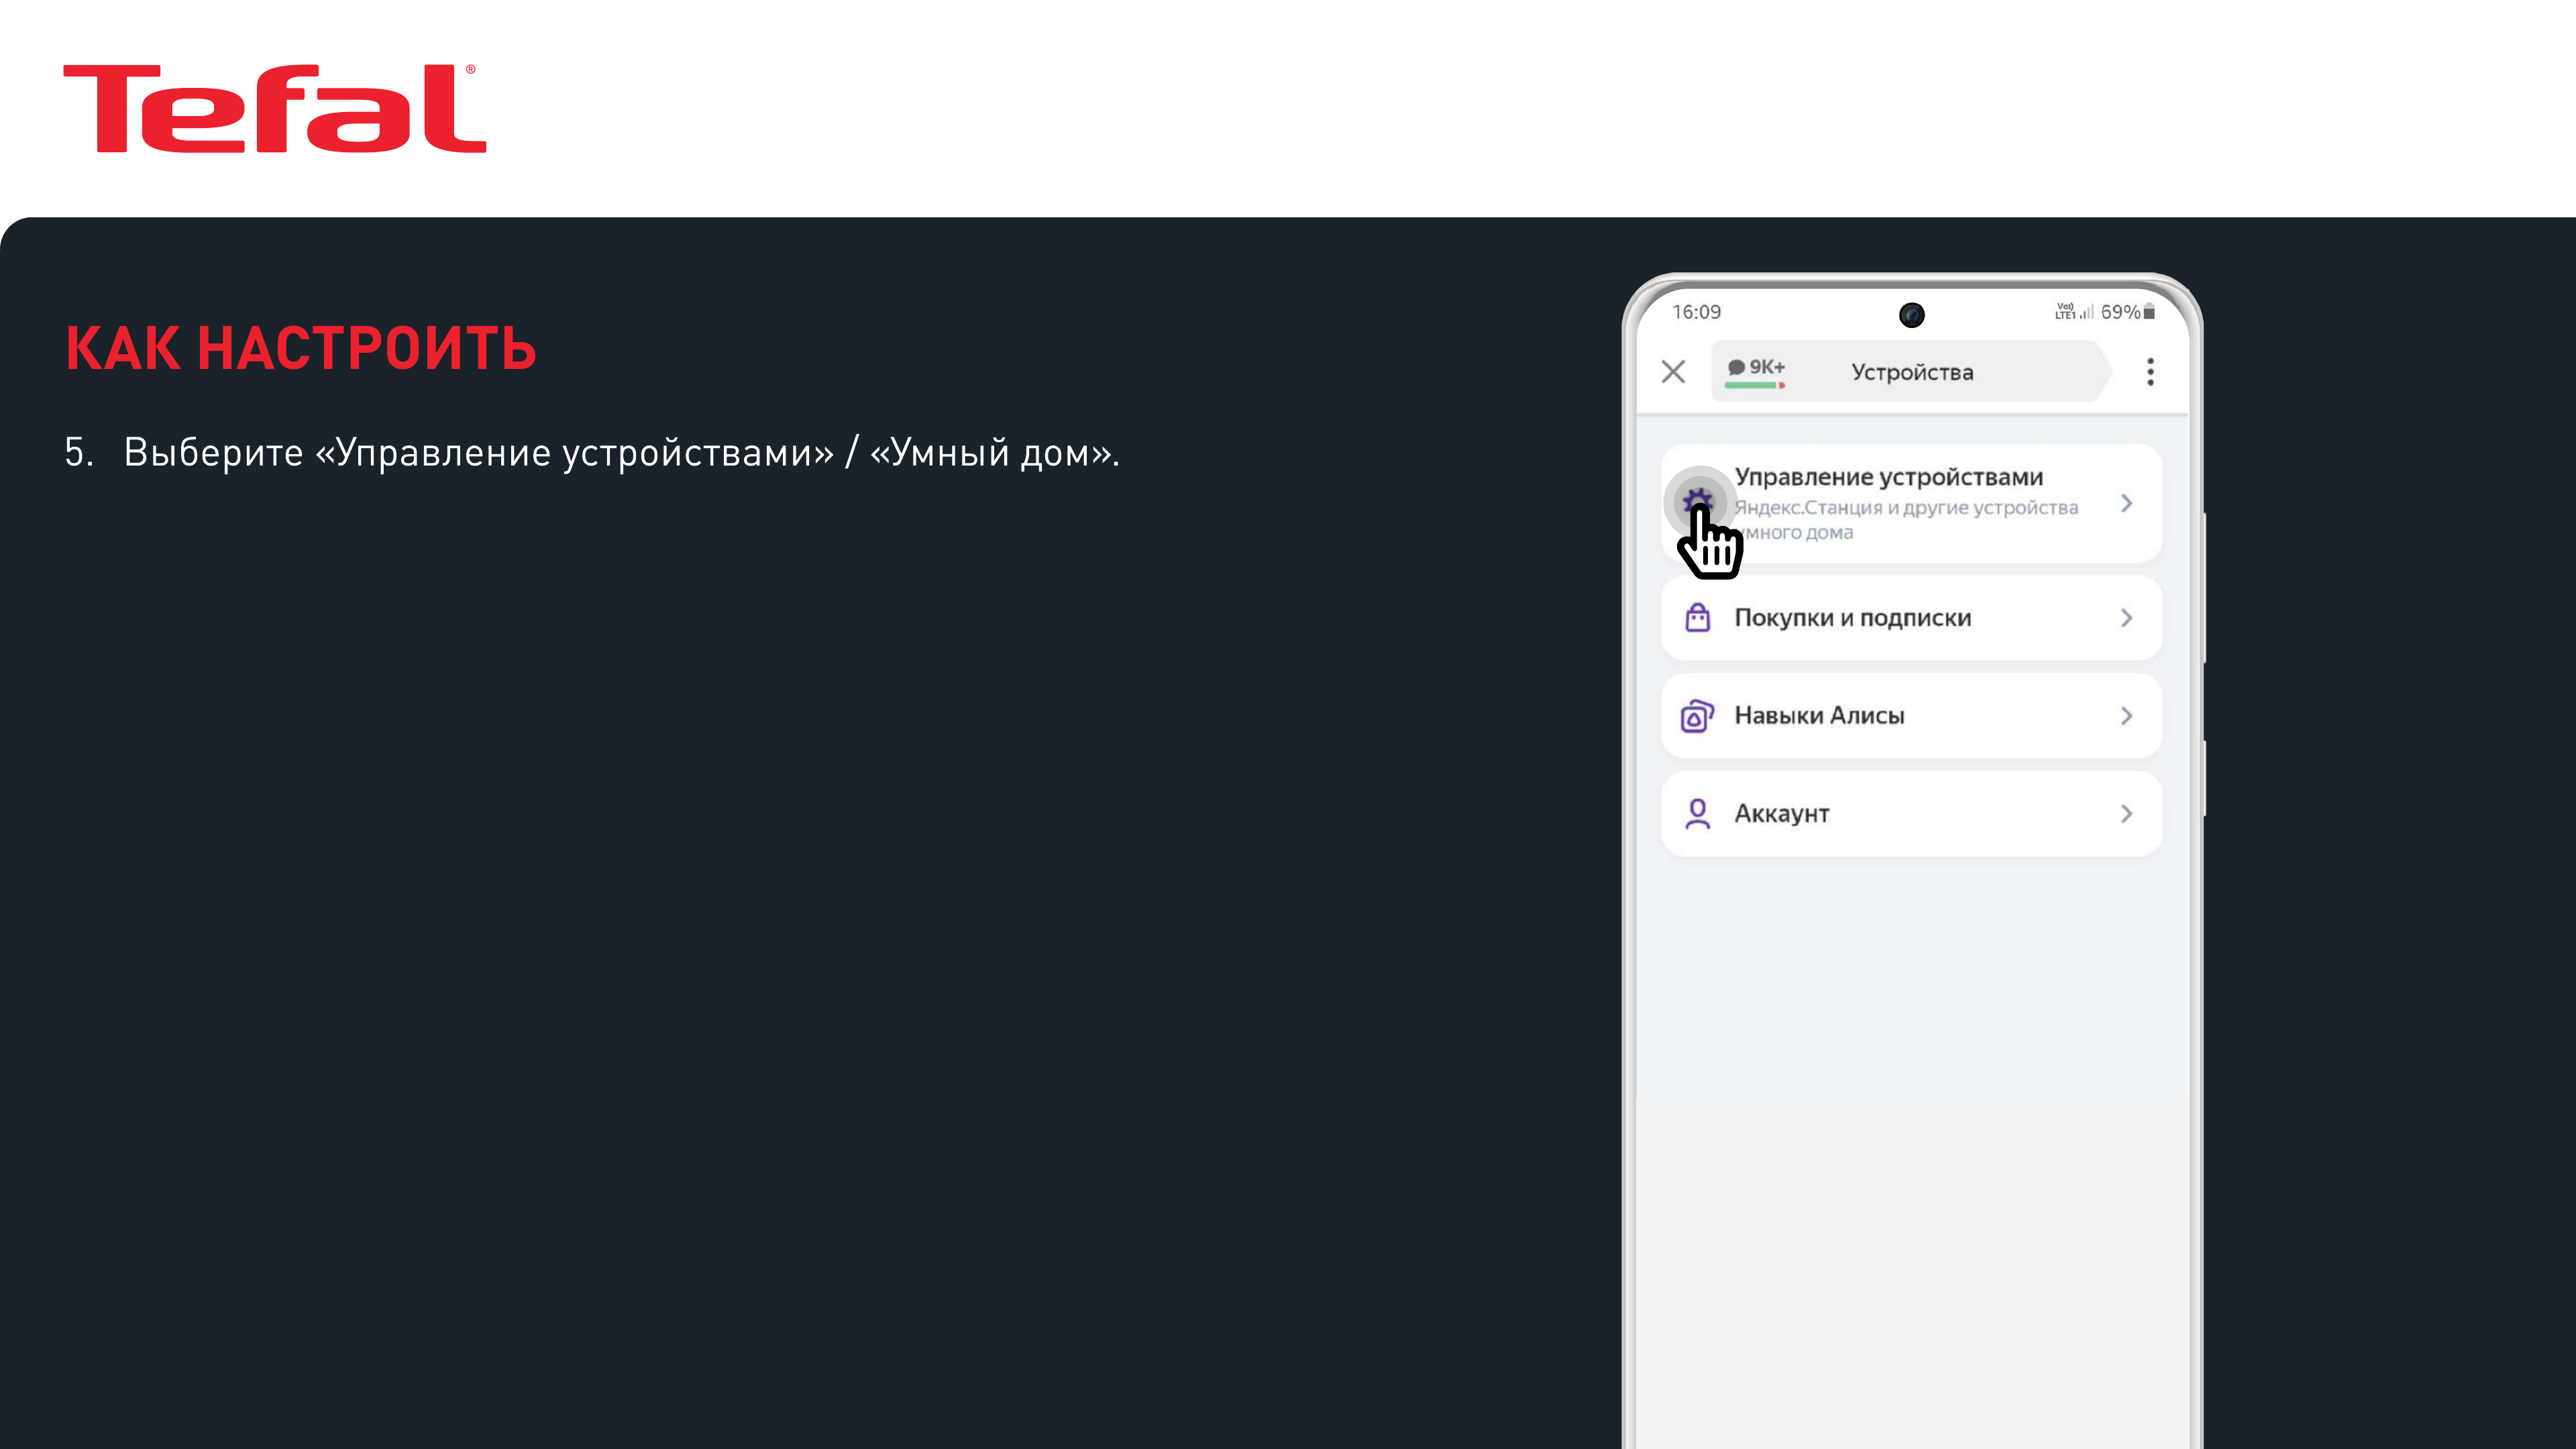Expand Навыки Алисы via its chevron
The height and width of the screenshot is (1449, 2576).
pos(2126,716)
